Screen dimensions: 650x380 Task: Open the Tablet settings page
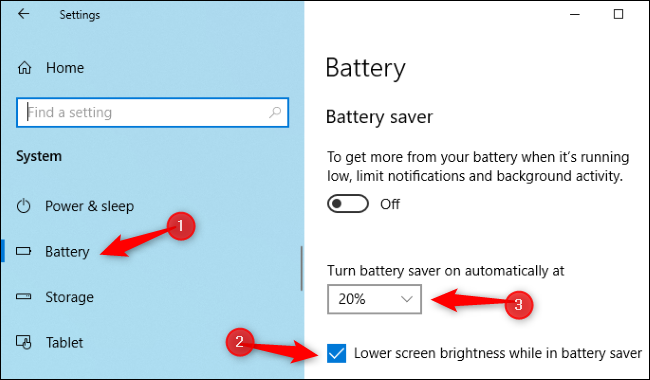(x=64, y=342)
